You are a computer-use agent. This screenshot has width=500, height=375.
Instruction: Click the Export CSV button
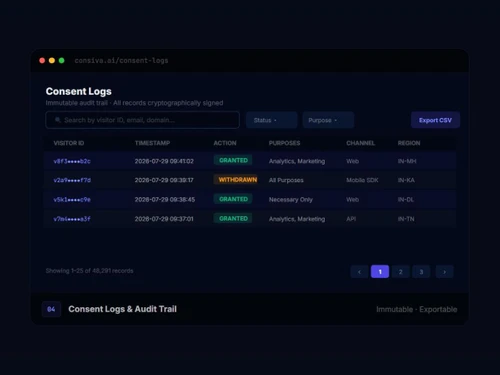point(435,120)
